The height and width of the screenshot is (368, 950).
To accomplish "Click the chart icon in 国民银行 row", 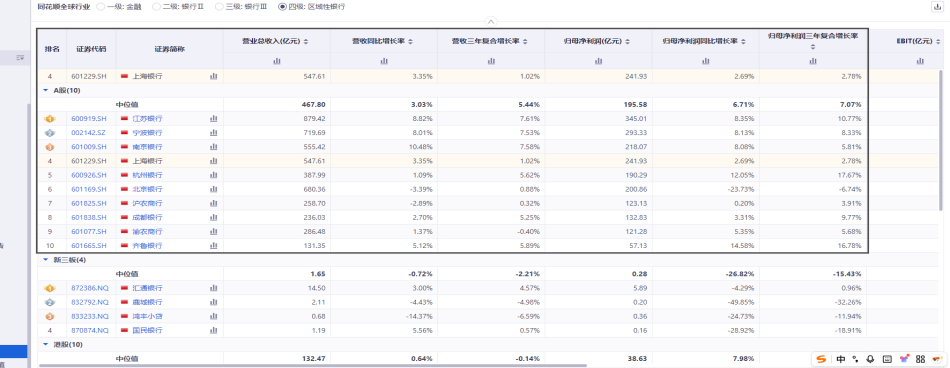I will 213,330.
